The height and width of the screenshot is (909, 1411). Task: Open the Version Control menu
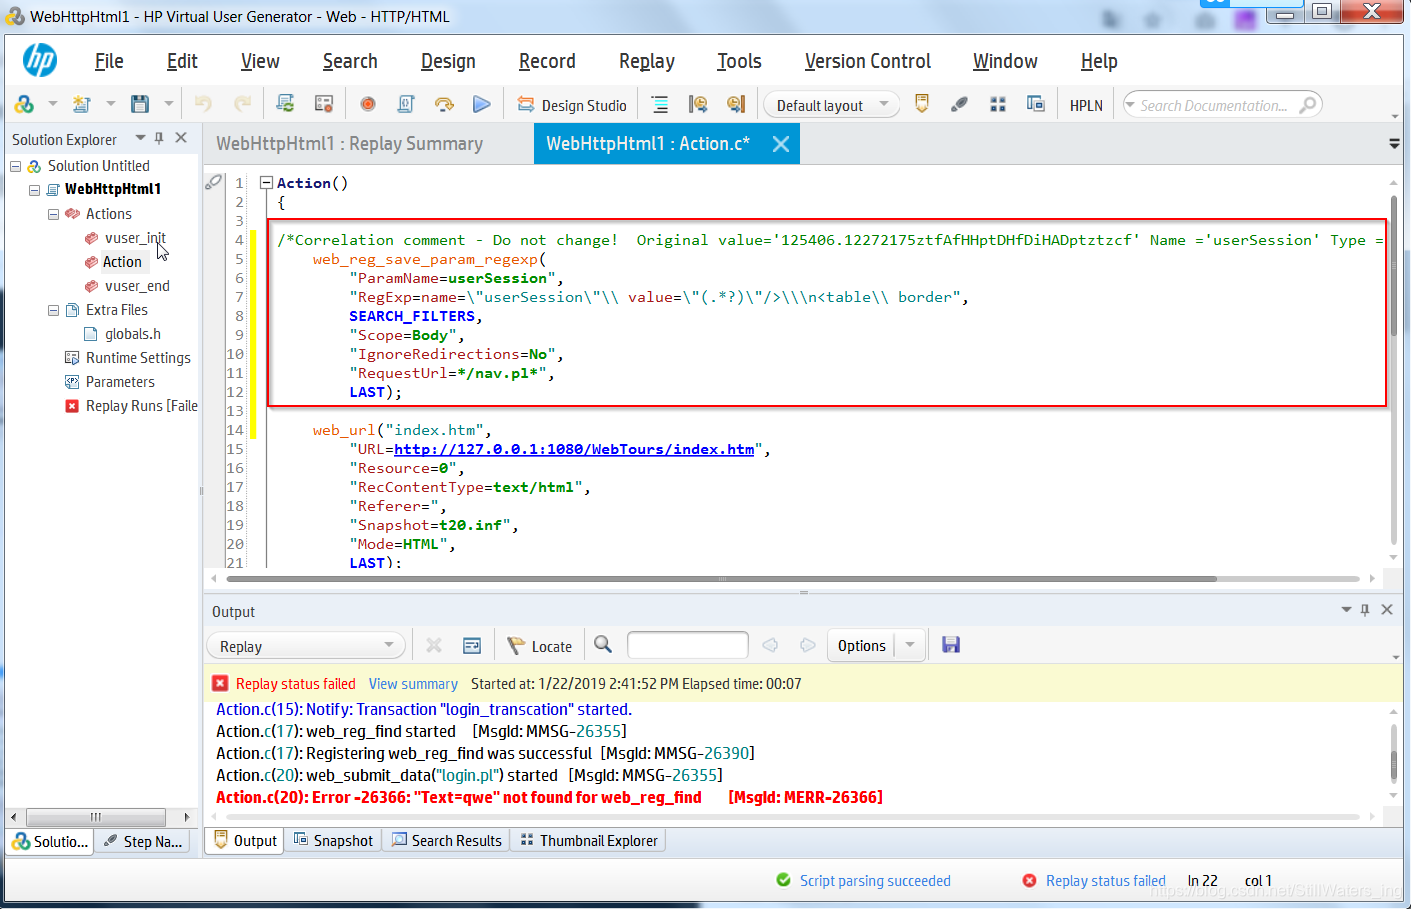868,61
